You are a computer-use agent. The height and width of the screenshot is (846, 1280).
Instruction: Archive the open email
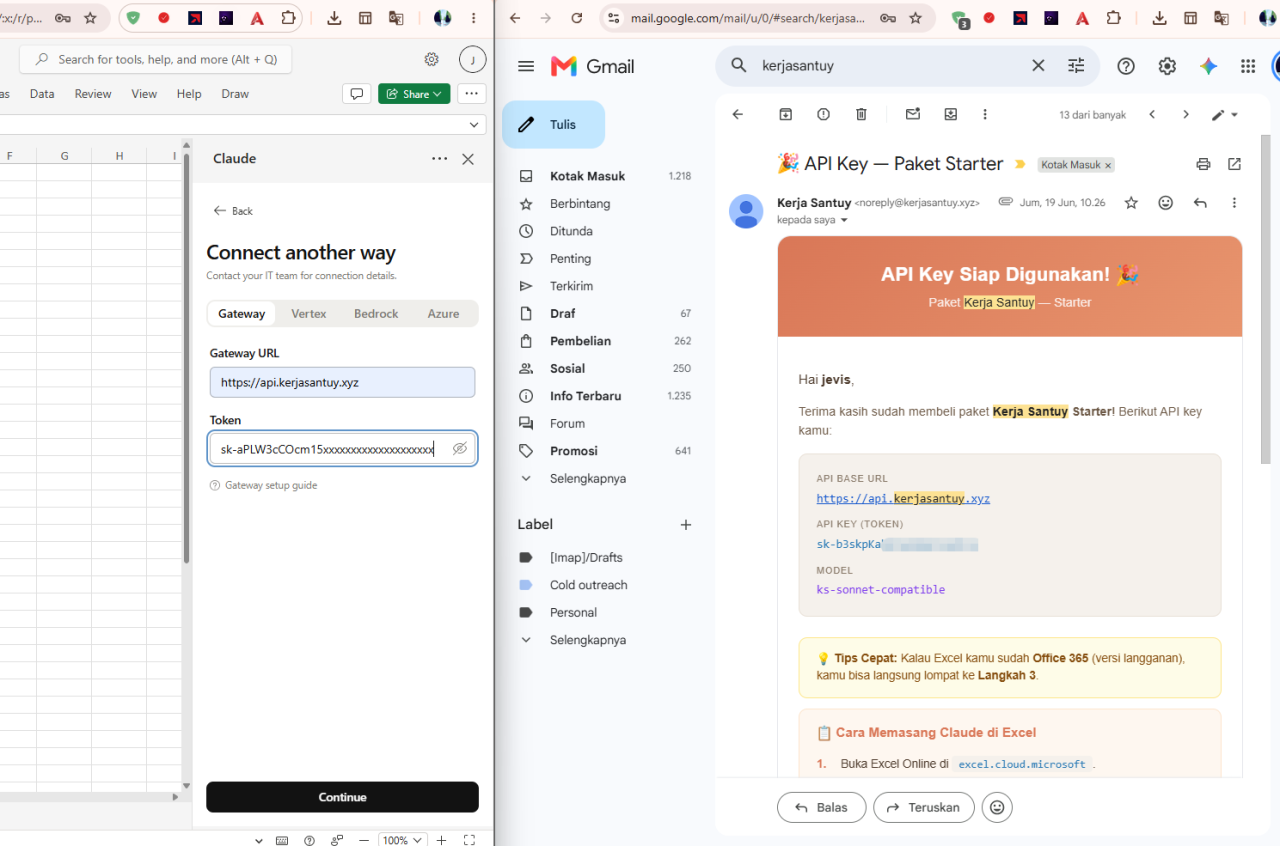786,115
